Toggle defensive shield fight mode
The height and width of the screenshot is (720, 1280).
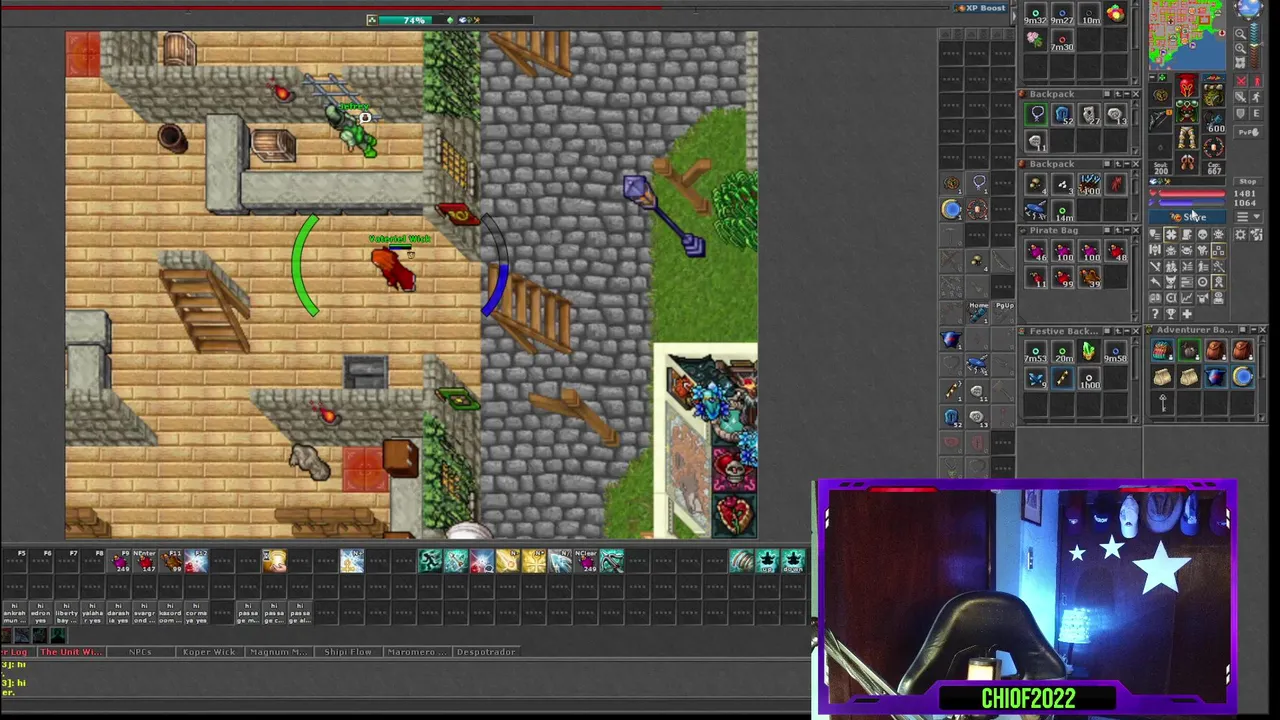click(1241, 113)
